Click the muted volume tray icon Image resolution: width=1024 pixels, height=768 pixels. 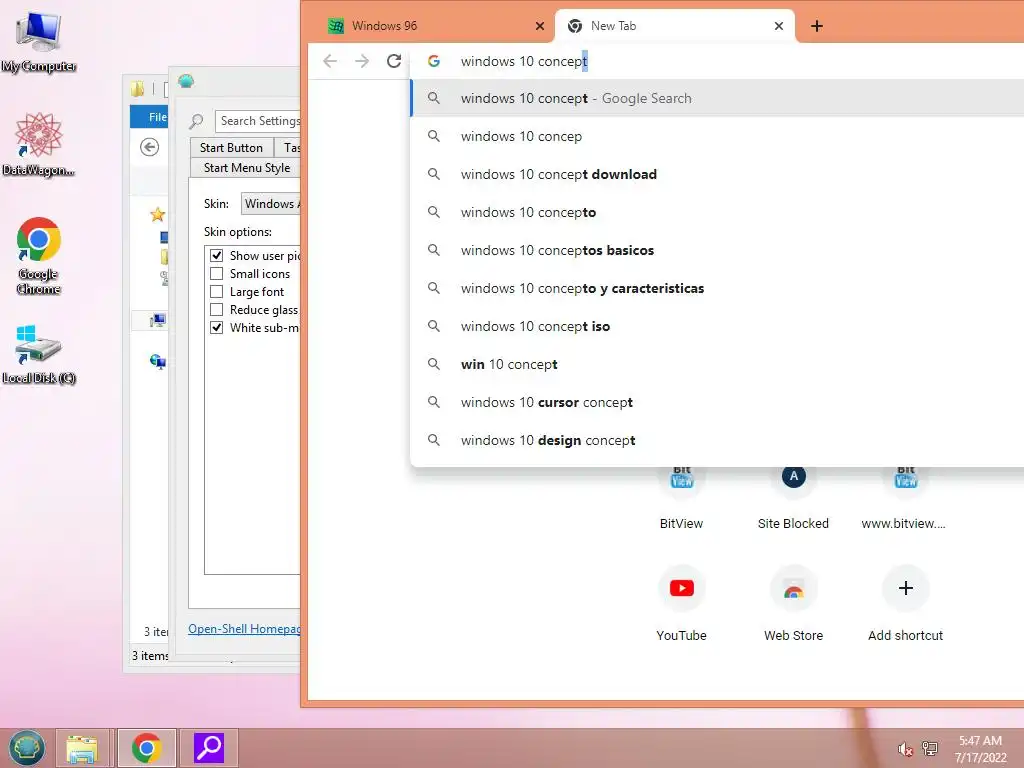pos(904,749)
